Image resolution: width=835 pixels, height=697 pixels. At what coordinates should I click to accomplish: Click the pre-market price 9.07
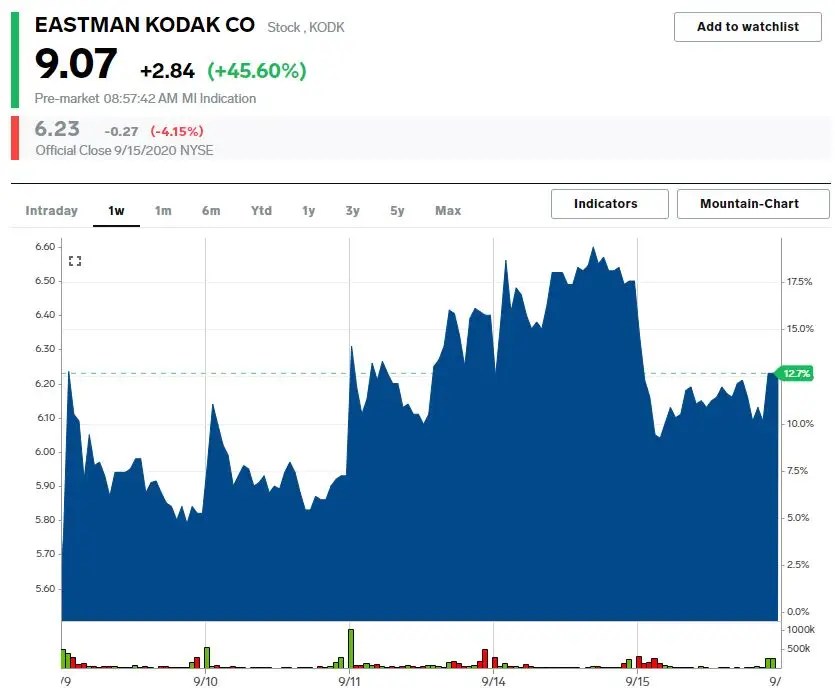pyautogui.click(x=74, y=65)
